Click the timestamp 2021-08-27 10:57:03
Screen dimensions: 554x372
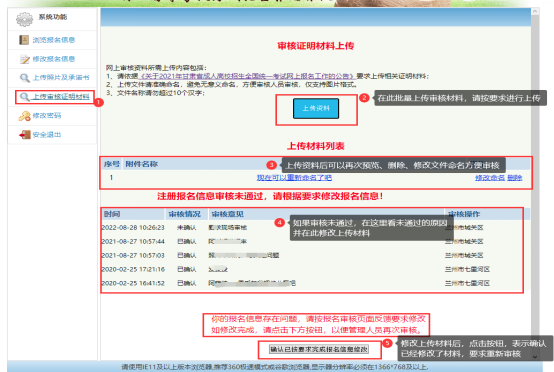coord(133,255)
